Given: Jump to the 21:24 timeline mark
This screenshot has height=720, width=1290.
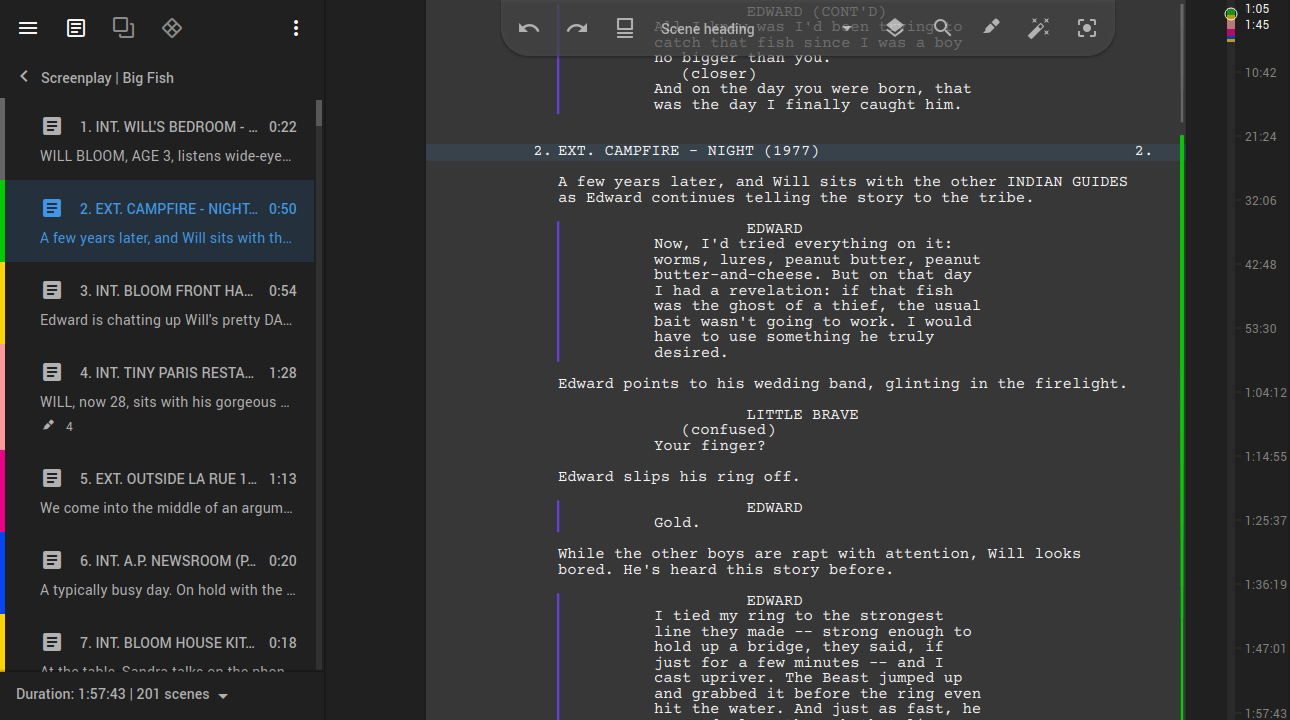Looking at the screenshot, I should (1260, 137).
